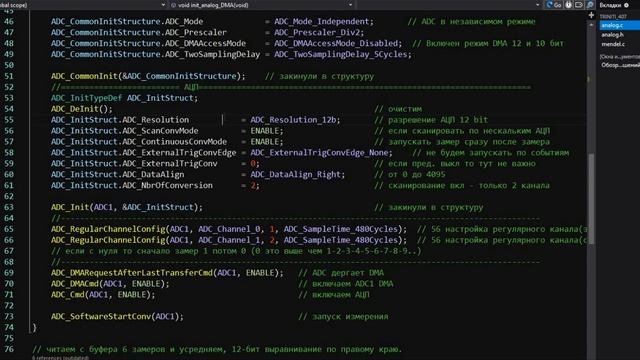Switch to the analog.c tab

click(619, 25)
